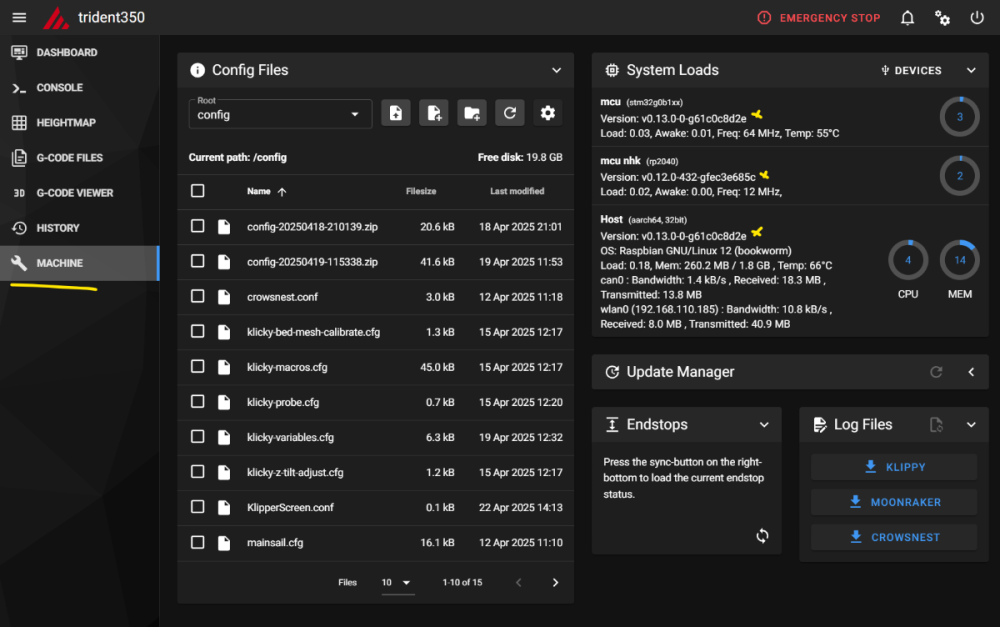Expand the Update Manager panel
Viewport: 1000px width, 627px height.
tap(971, 372)
